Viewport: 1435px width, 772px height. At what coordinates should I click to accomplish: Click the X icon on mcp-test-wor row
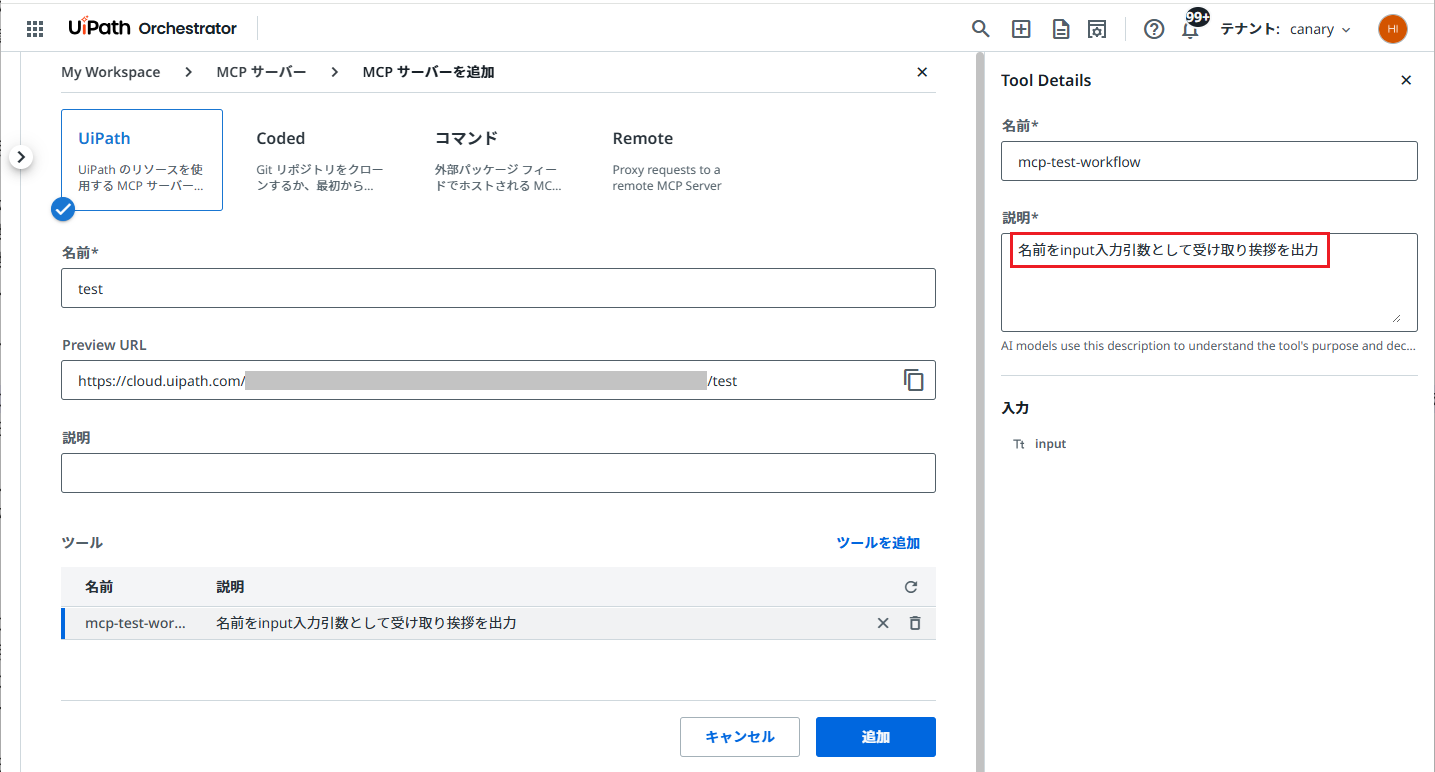click(883, 623)
